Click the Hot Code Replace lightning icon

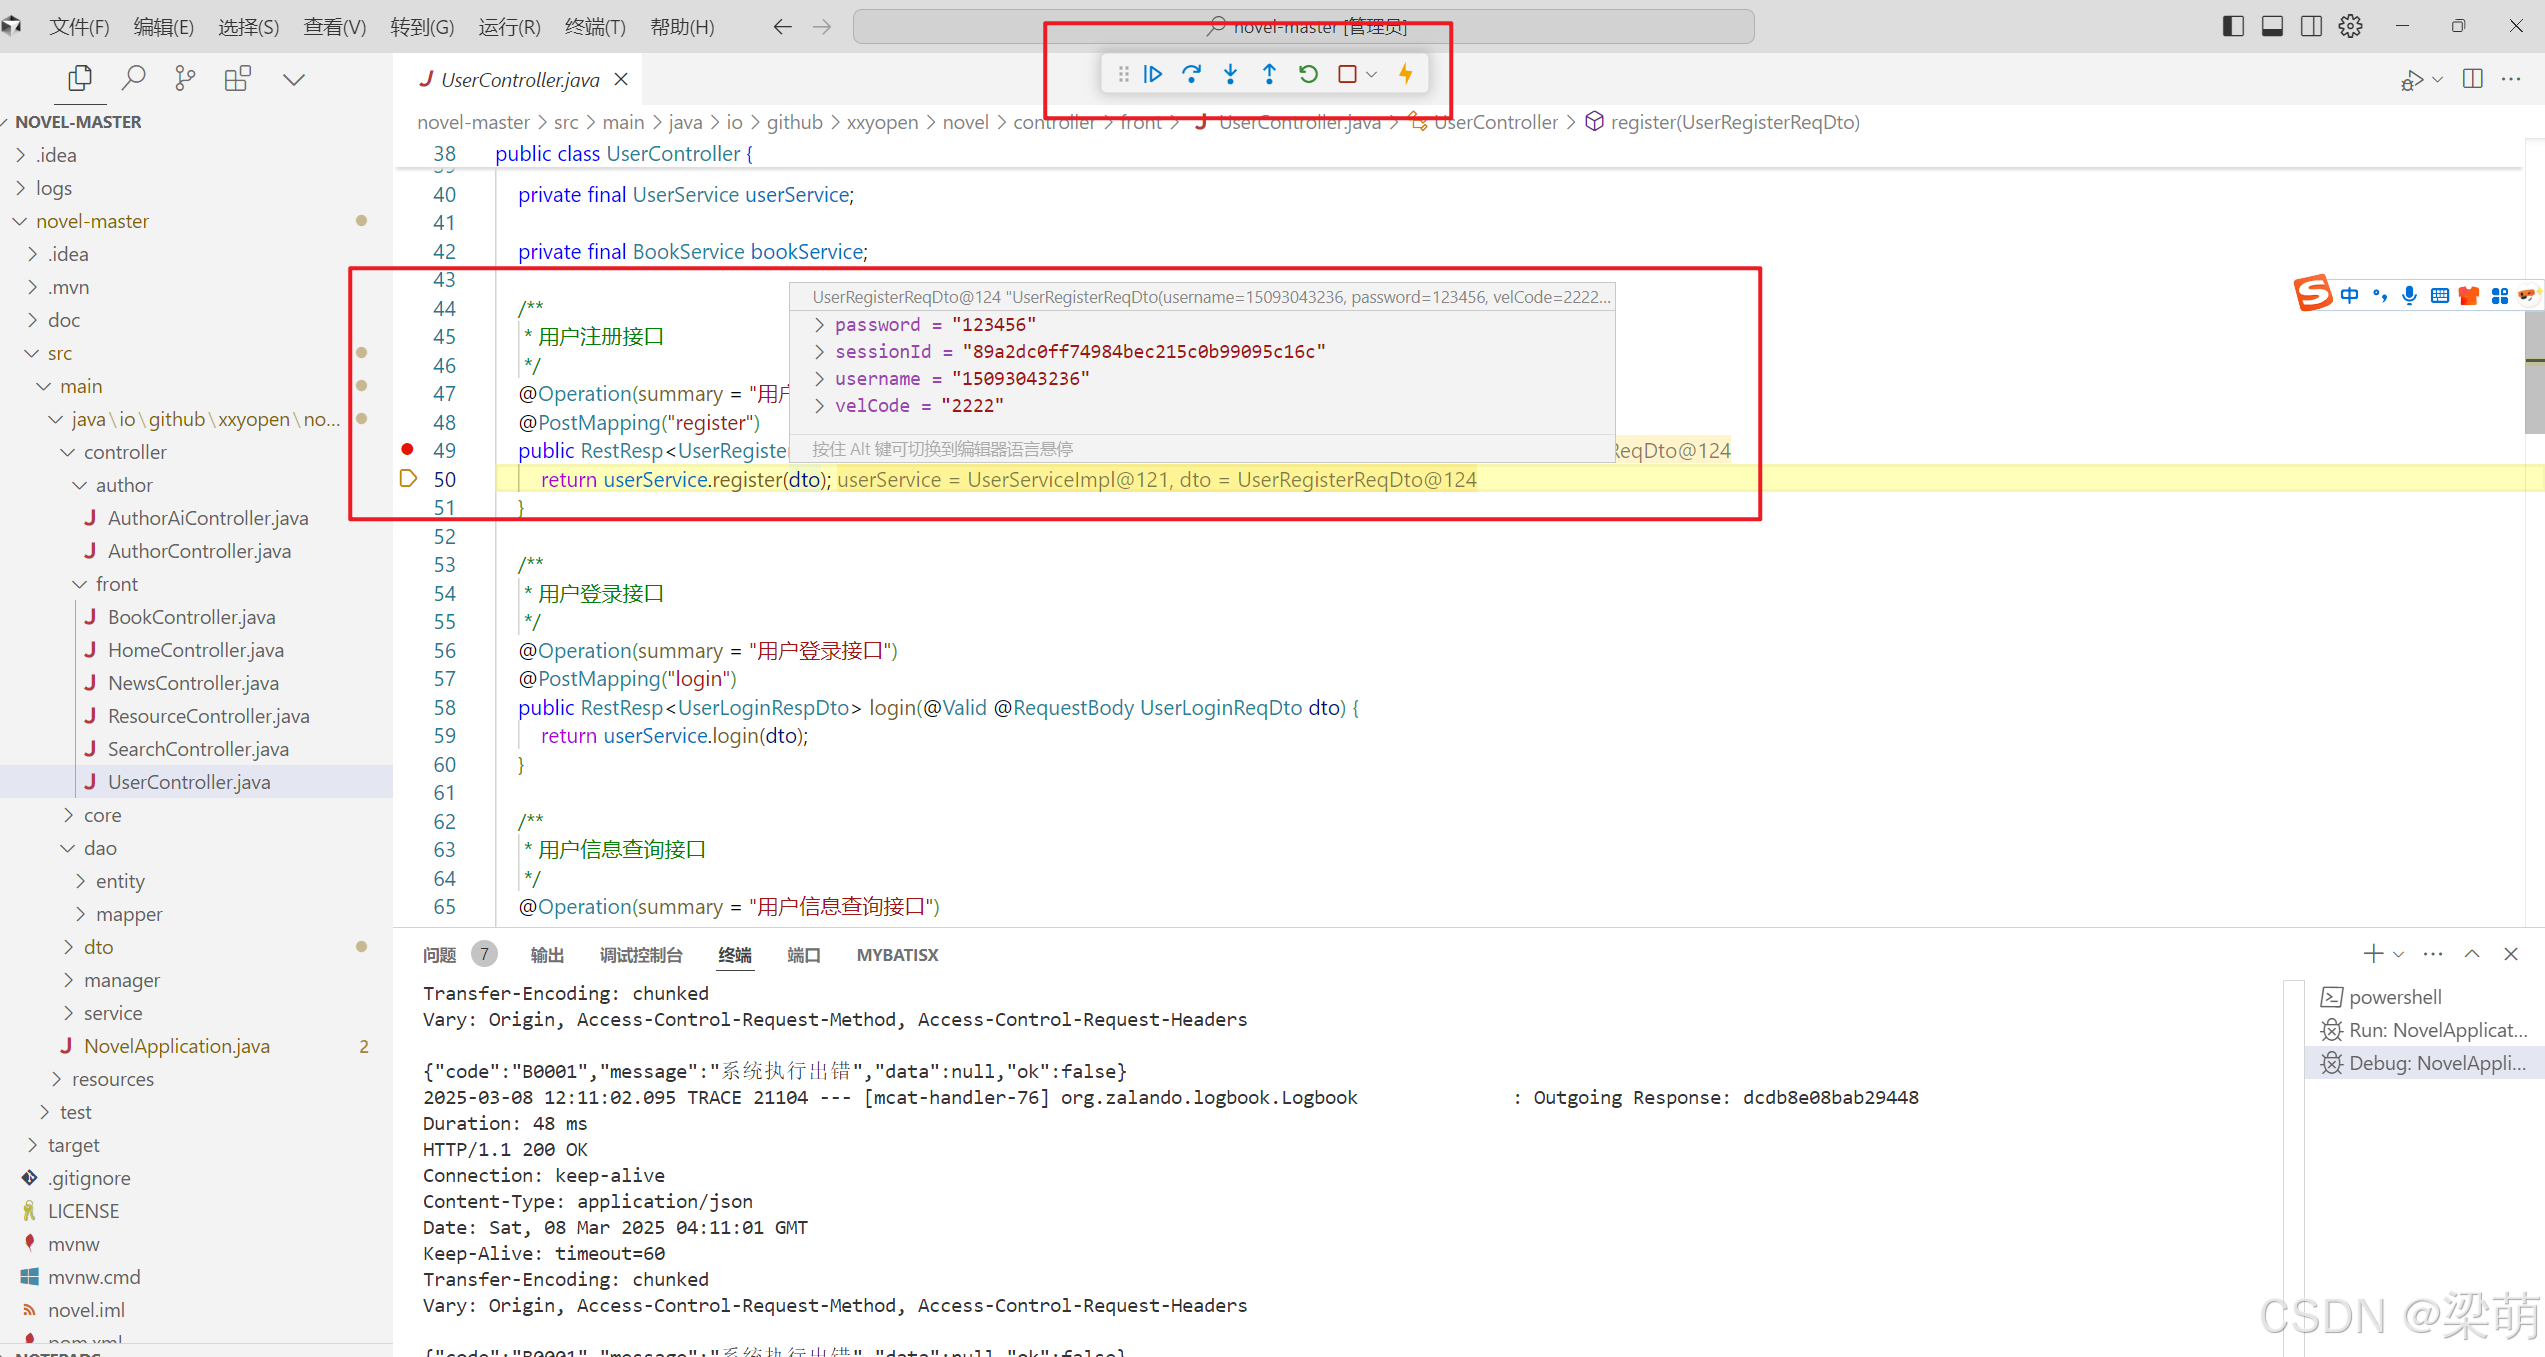point(1406,74)
